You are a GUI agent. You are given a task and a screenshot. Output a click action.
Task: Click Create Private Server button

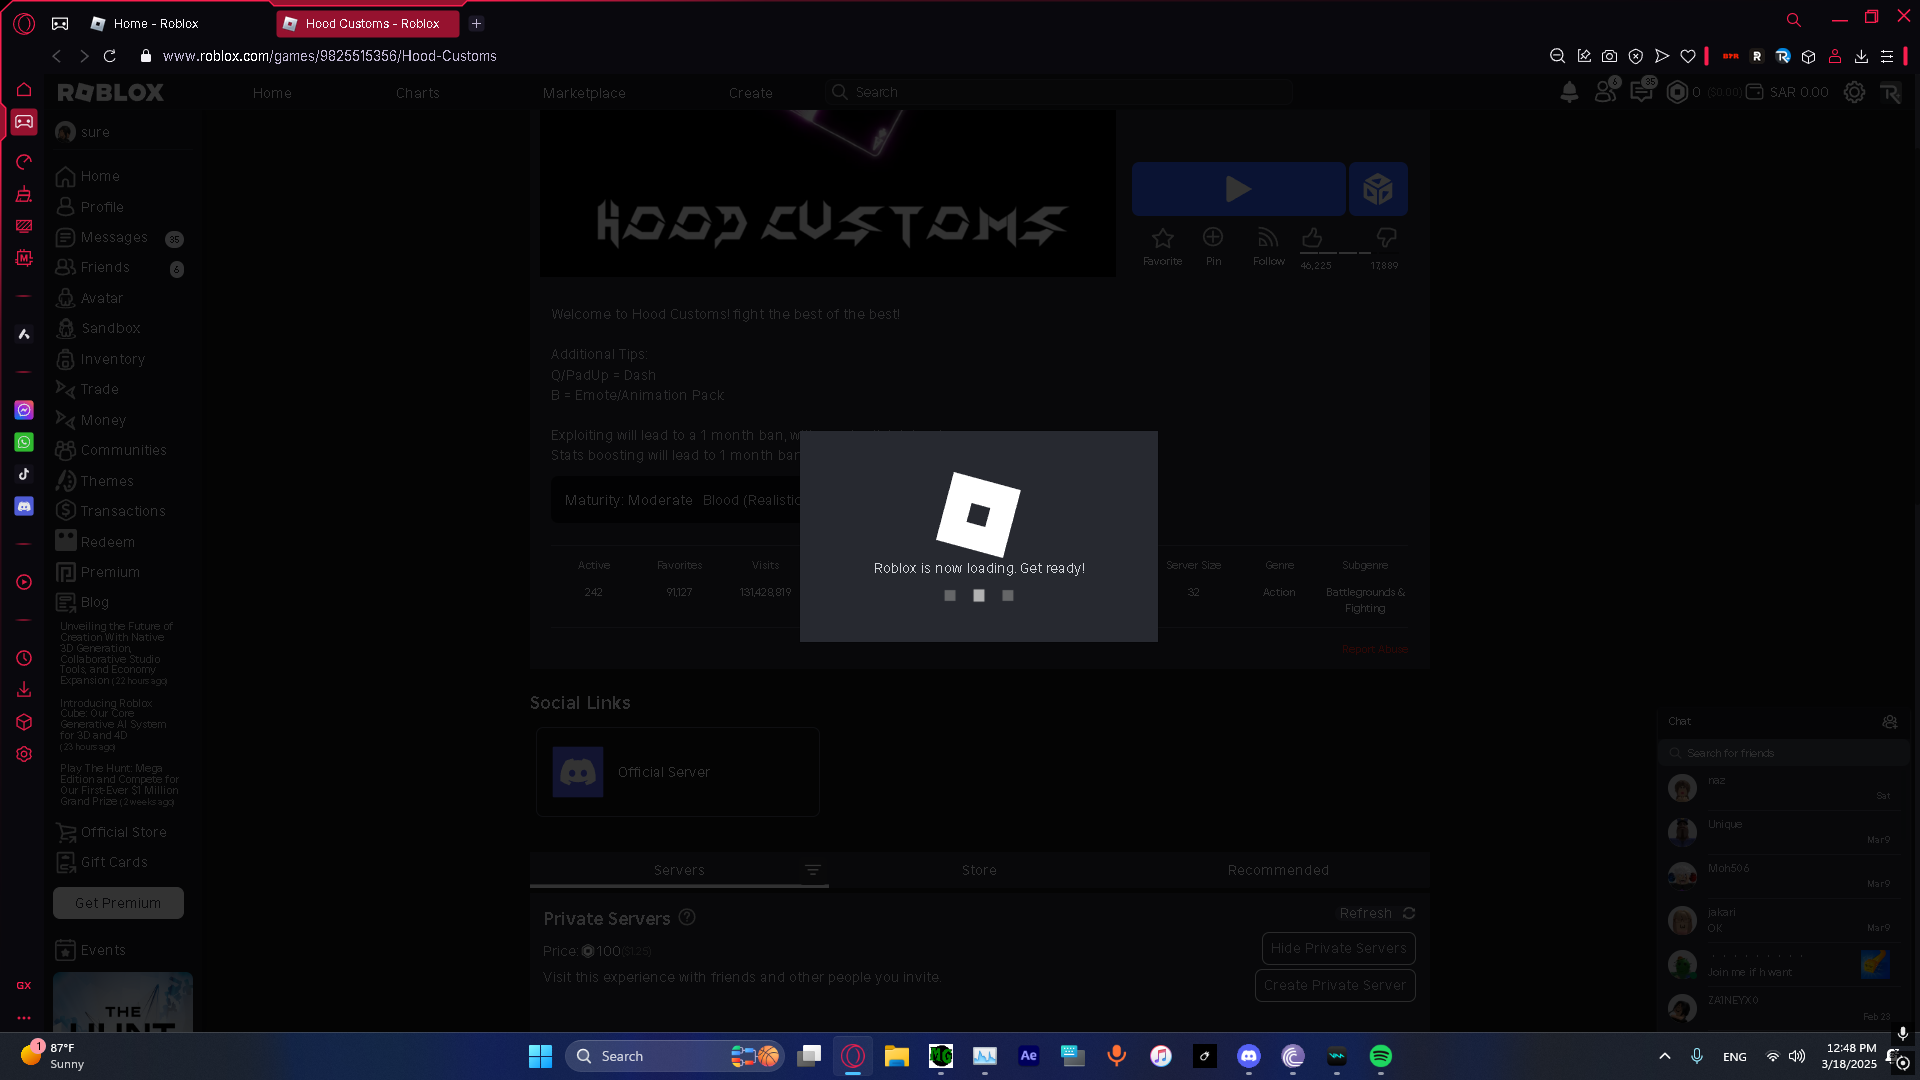(x=1334, y=985)
